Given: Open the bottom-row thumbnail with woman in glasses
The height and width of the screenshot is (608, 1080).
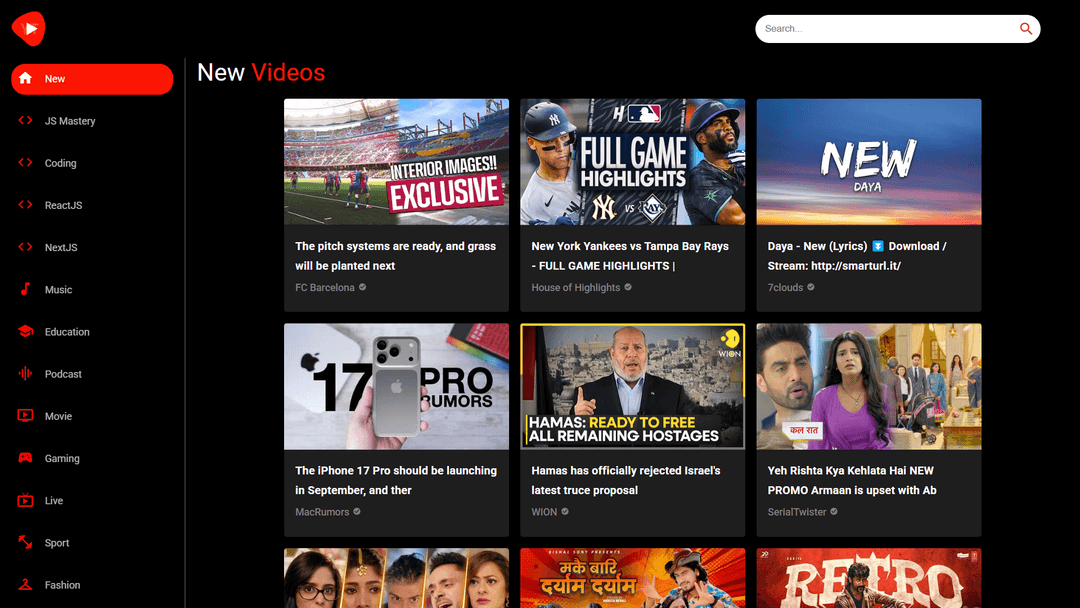Looking at the screenshot, I should tap(396, 578).
